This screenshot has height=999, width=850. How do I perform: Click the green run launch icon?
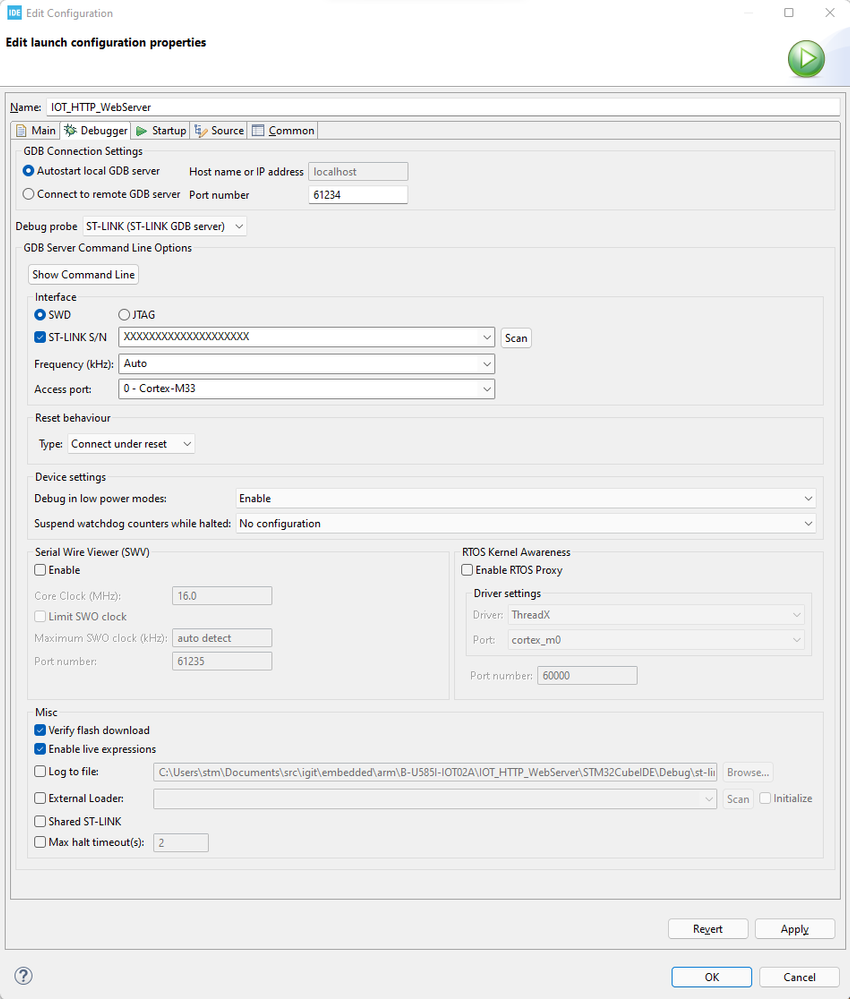click(806, 59)
